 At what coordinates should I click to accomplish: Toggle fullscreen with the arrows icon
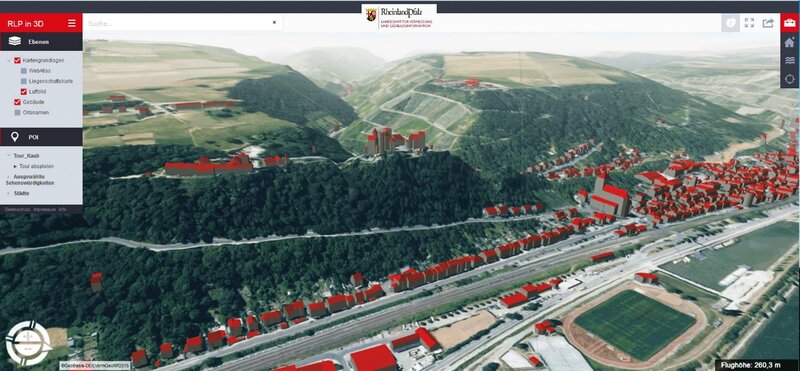749,23
